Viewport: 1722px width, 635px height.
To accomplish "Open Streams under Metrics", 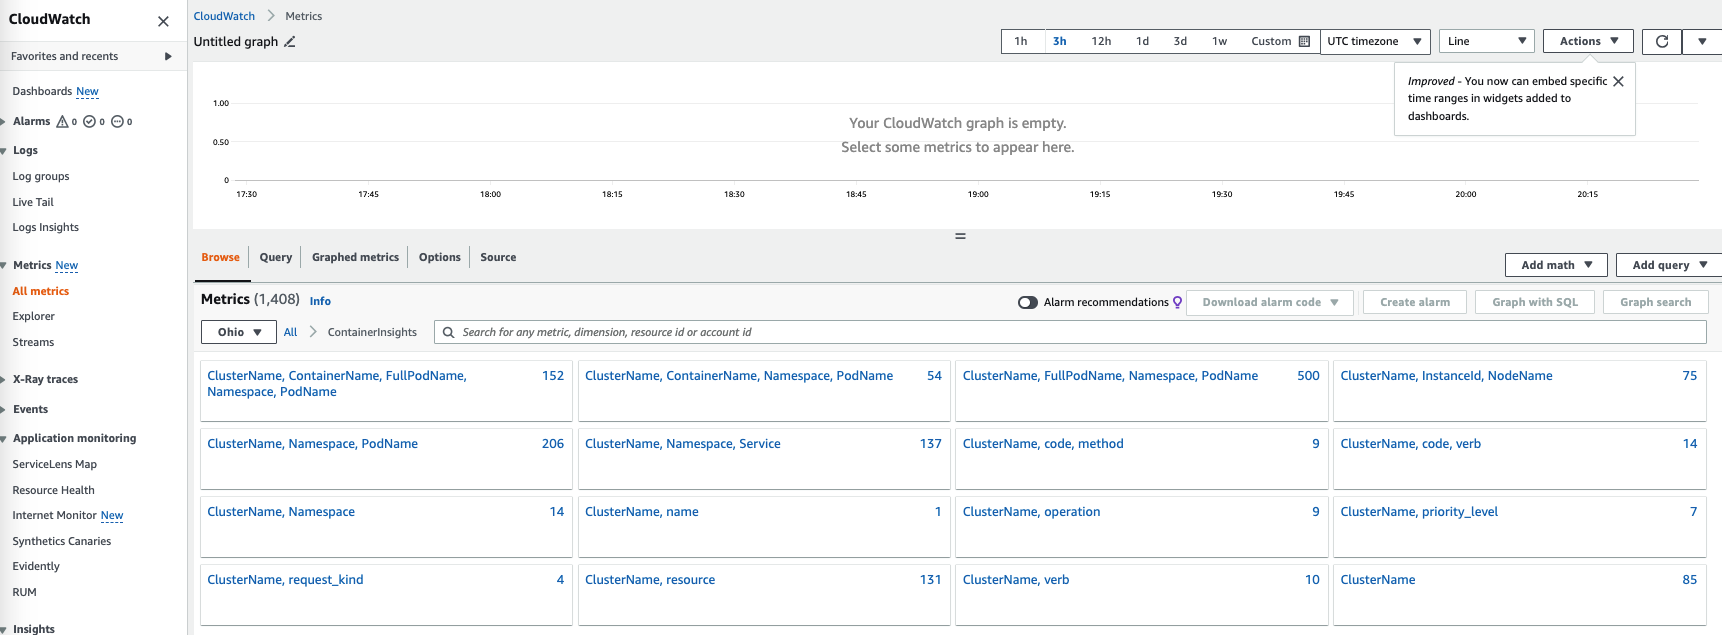I will [x=33, y=342].
